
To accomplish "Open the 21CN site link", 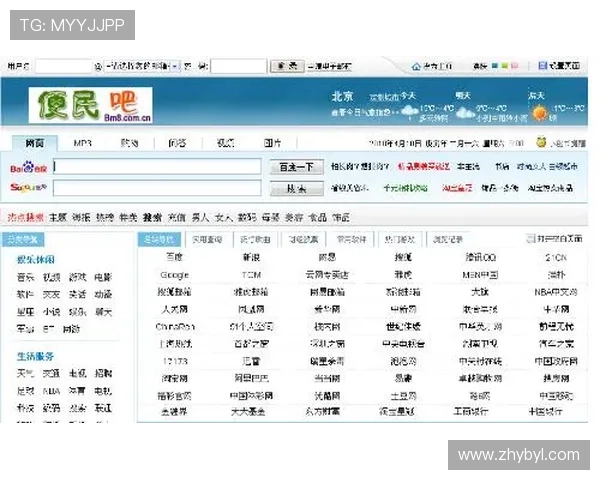I will tap(556, 258).
